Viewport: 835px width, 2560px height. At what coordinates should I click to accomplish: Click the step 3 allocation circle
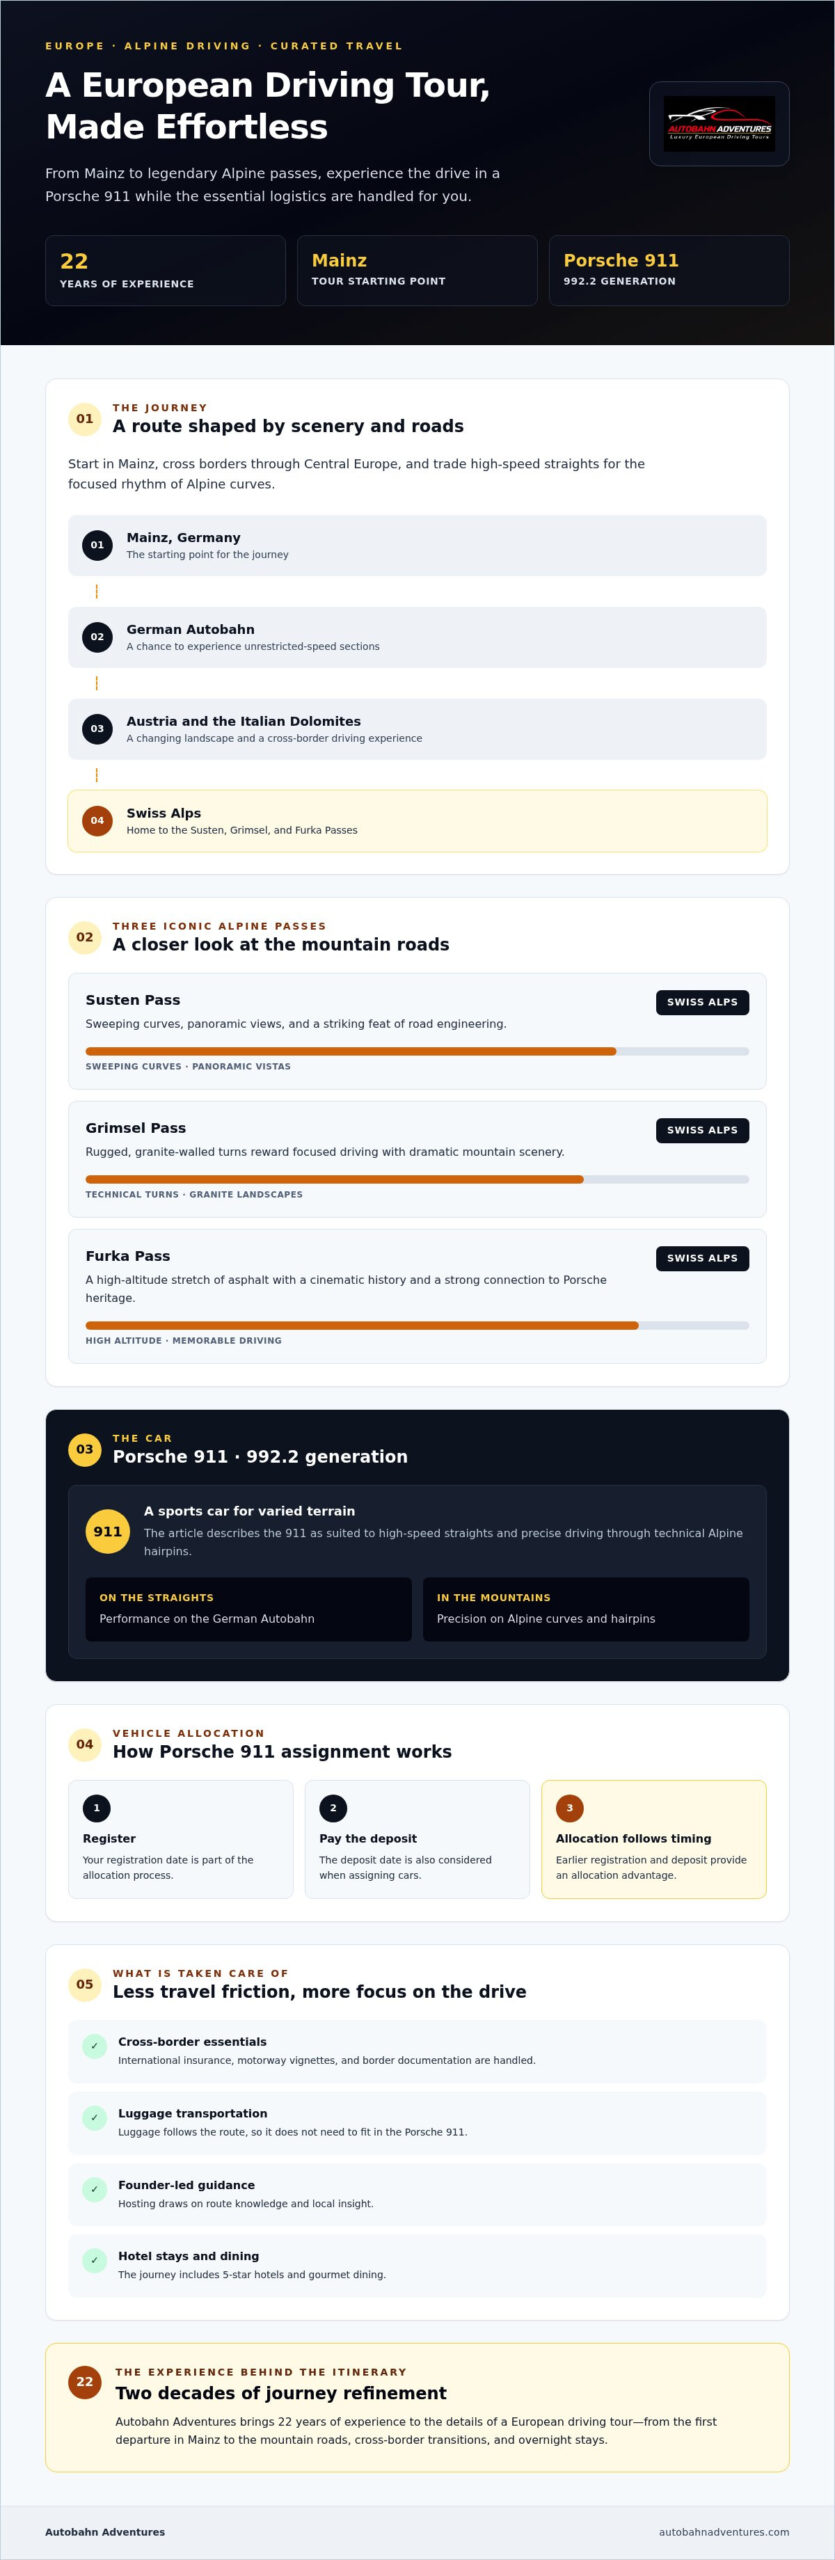[x=570, y=1808]
